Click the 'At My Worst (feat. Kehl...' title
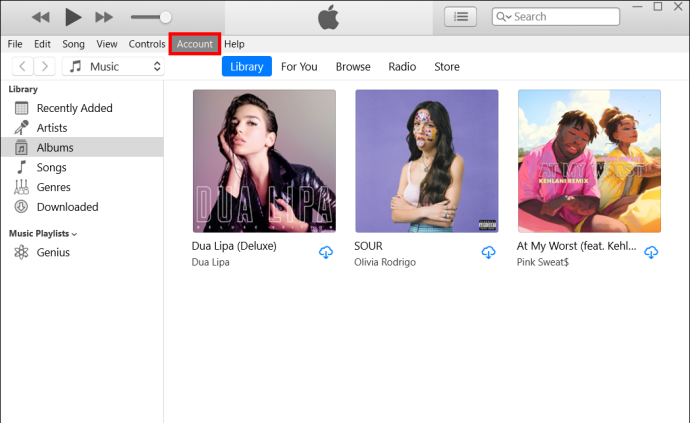The image size is (690, 423). point(576,246)
